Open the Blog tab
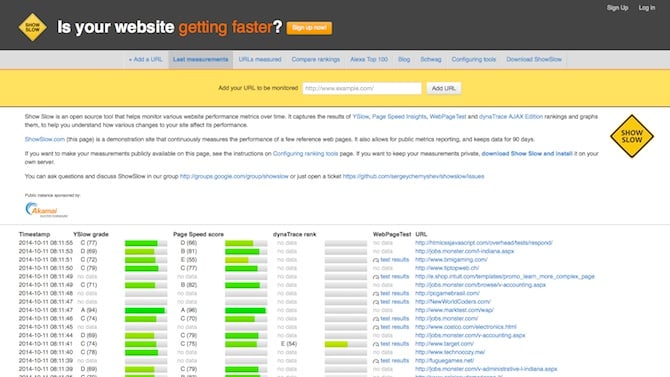 (x=404, y=59)
